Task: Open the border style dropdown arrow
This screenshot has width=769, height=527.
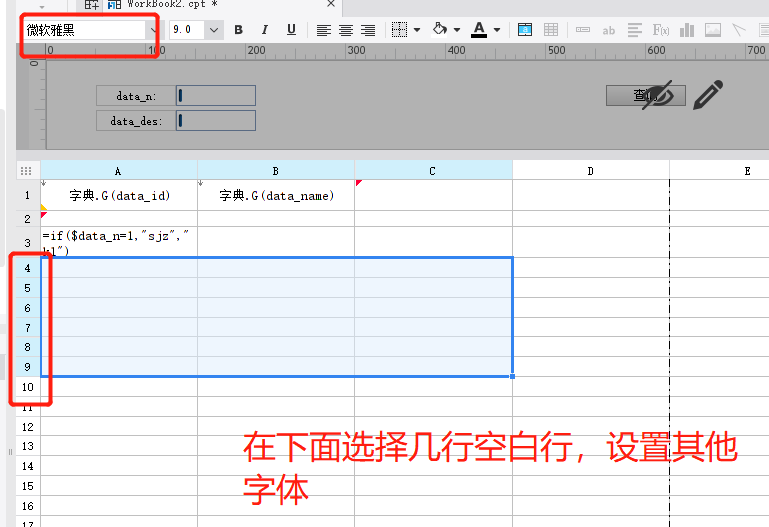Action: pyautogui.click(x=417, y=30)
